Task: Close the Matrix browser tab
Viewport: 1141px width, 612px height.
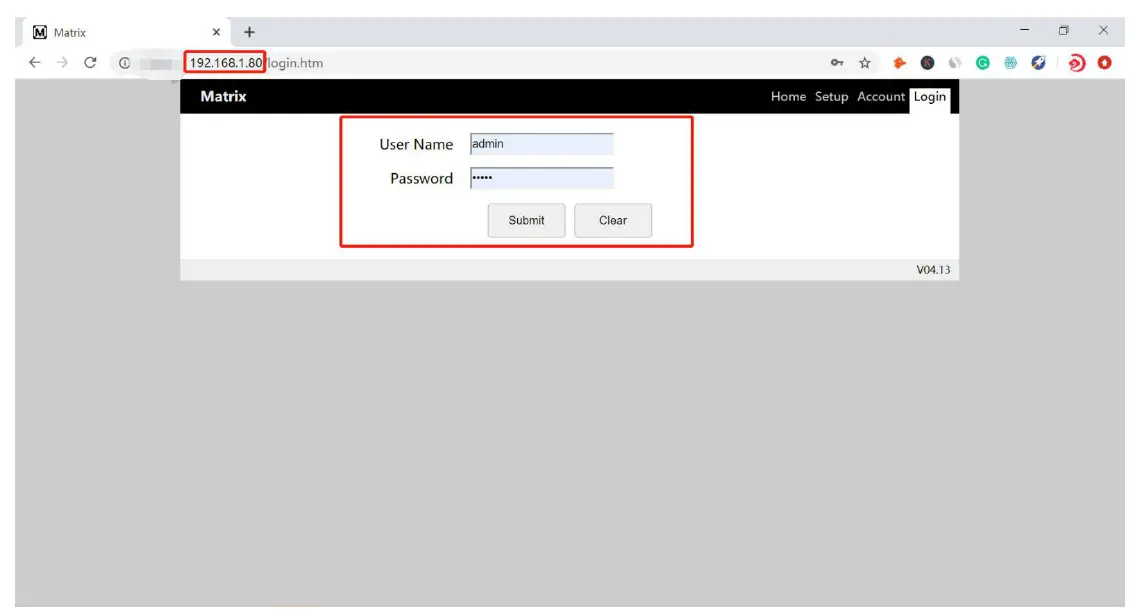Action: 216,32
